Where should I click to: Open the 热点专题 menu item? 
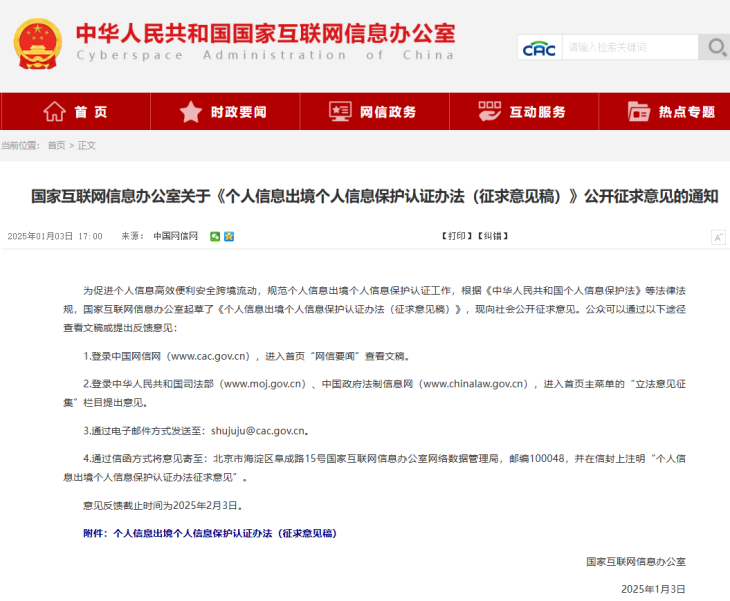687,112
